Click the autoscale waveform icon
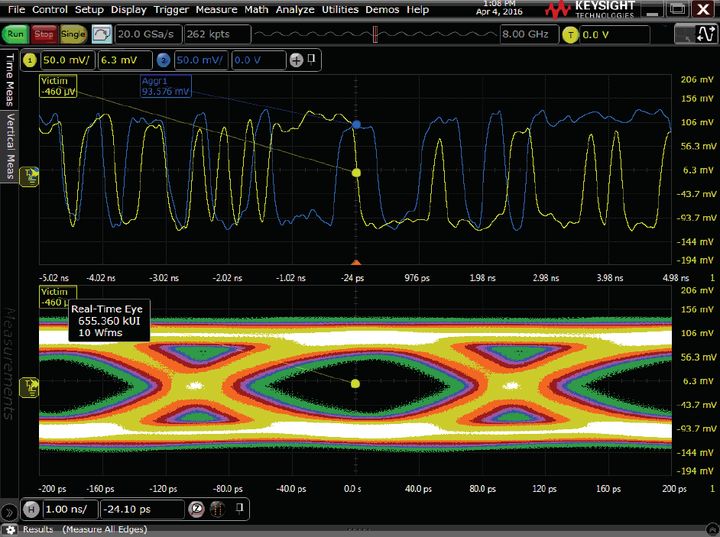Screen dimensions: 720x537 click(101, 34)
